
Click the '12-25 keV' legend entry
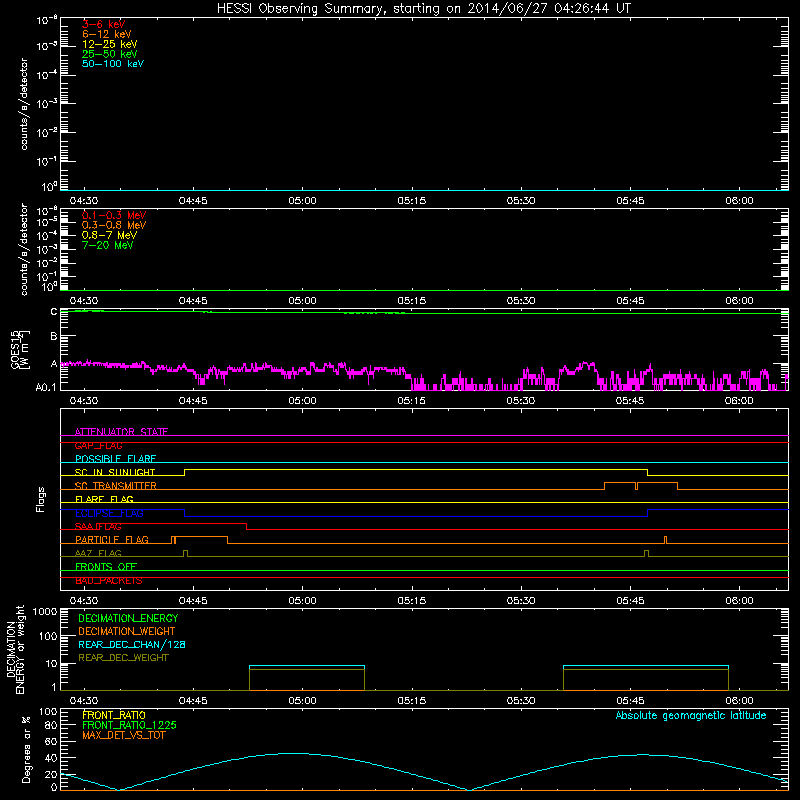point(109,44)
